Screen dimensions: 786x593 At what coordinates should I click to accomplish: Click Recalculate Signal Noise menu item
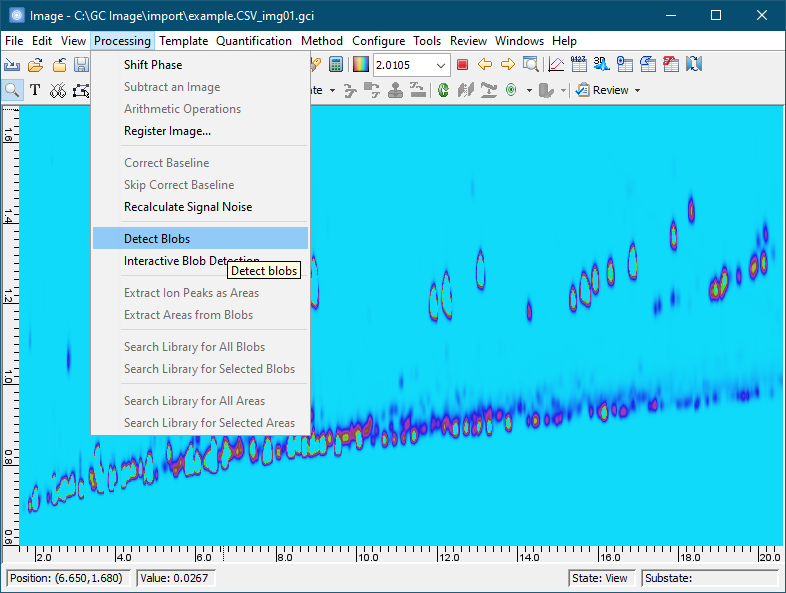(x=188, y=207)
